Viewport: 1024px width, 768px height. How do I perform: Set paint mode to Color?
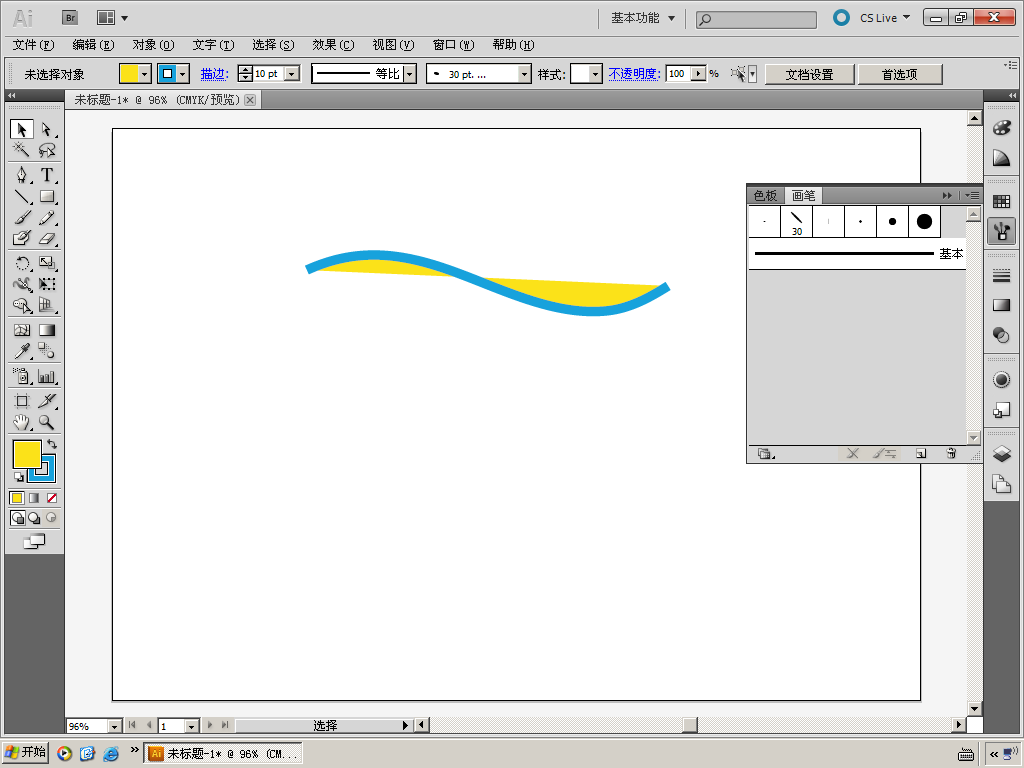pos(17,498)
